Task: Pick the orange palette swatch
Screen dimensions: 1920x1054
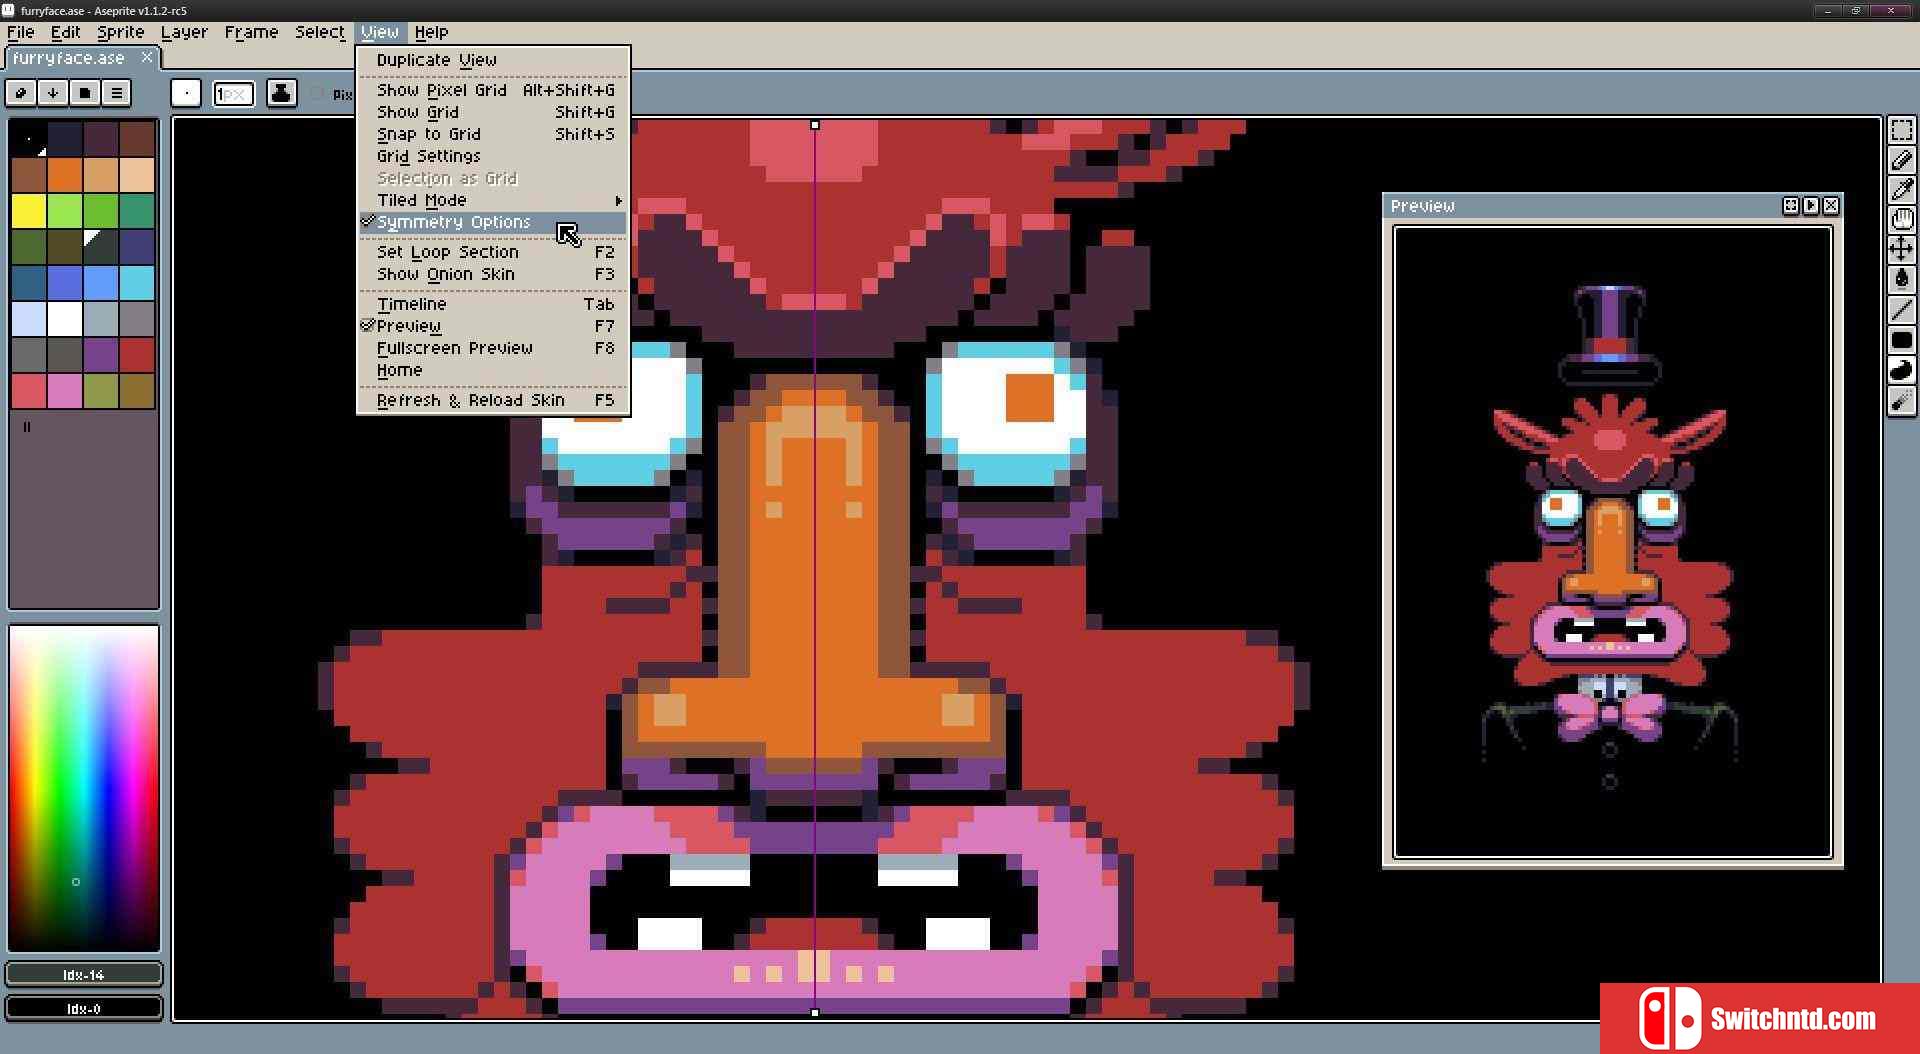Action: [x=65, y=175]
